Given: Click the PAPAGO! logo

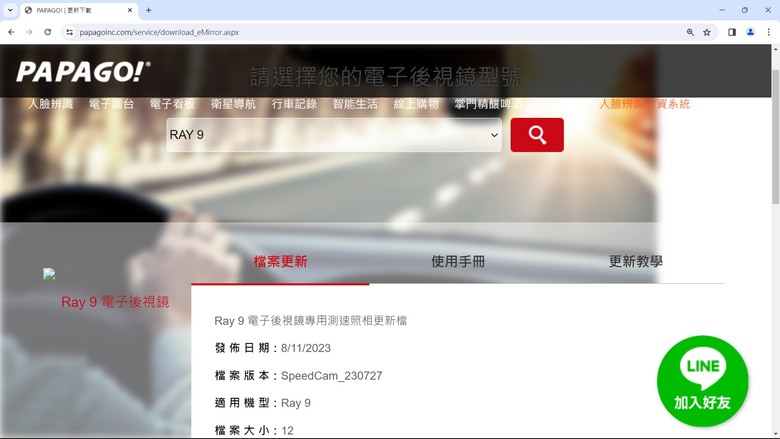Looking at the screenshot, I should (84, 72).
